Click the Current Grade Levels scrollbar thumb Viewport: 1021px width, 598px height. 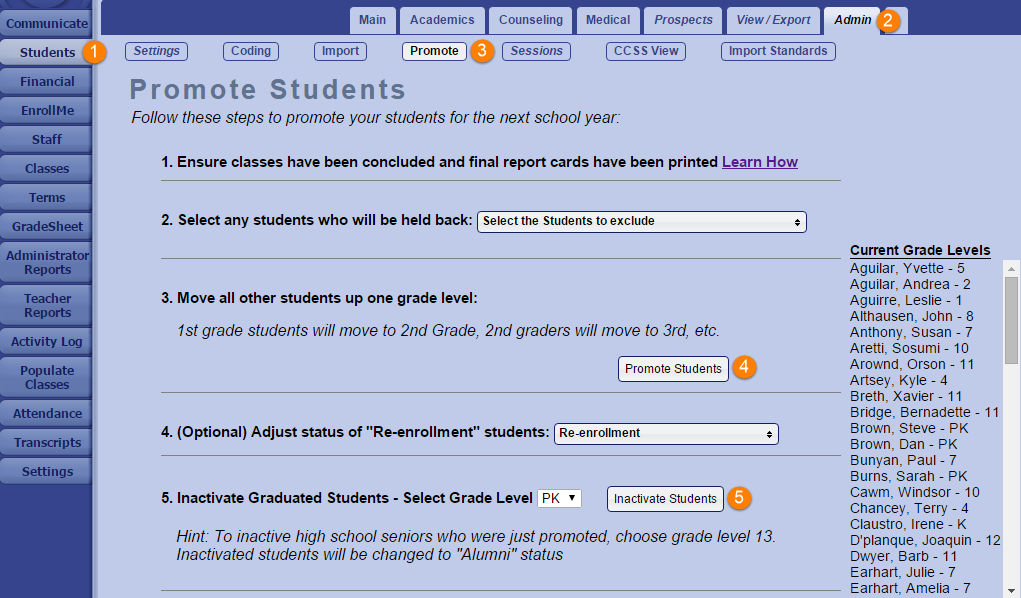[1011, 320]
